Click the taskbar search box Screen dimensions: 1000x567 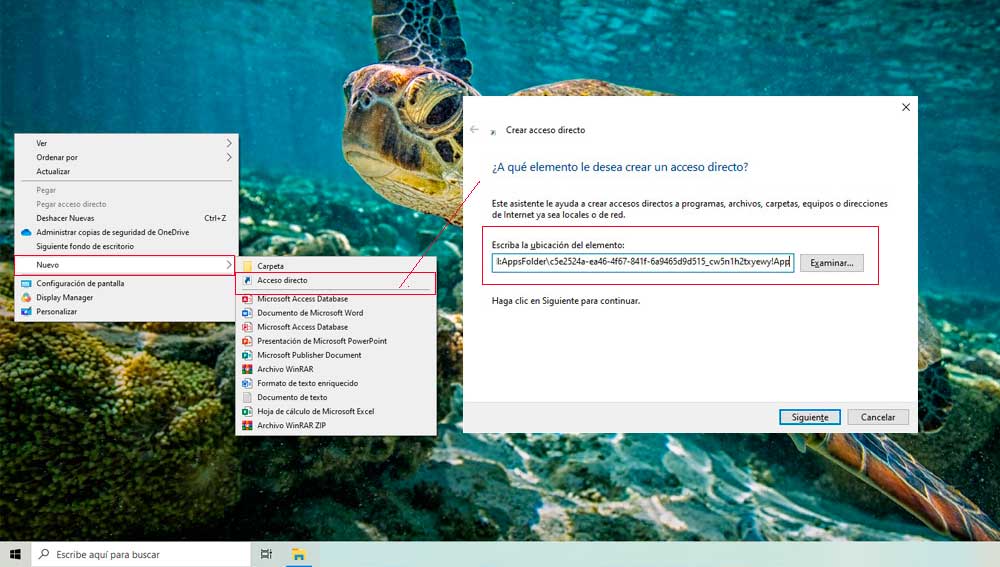pyautogui.click(x=141, y=554)
